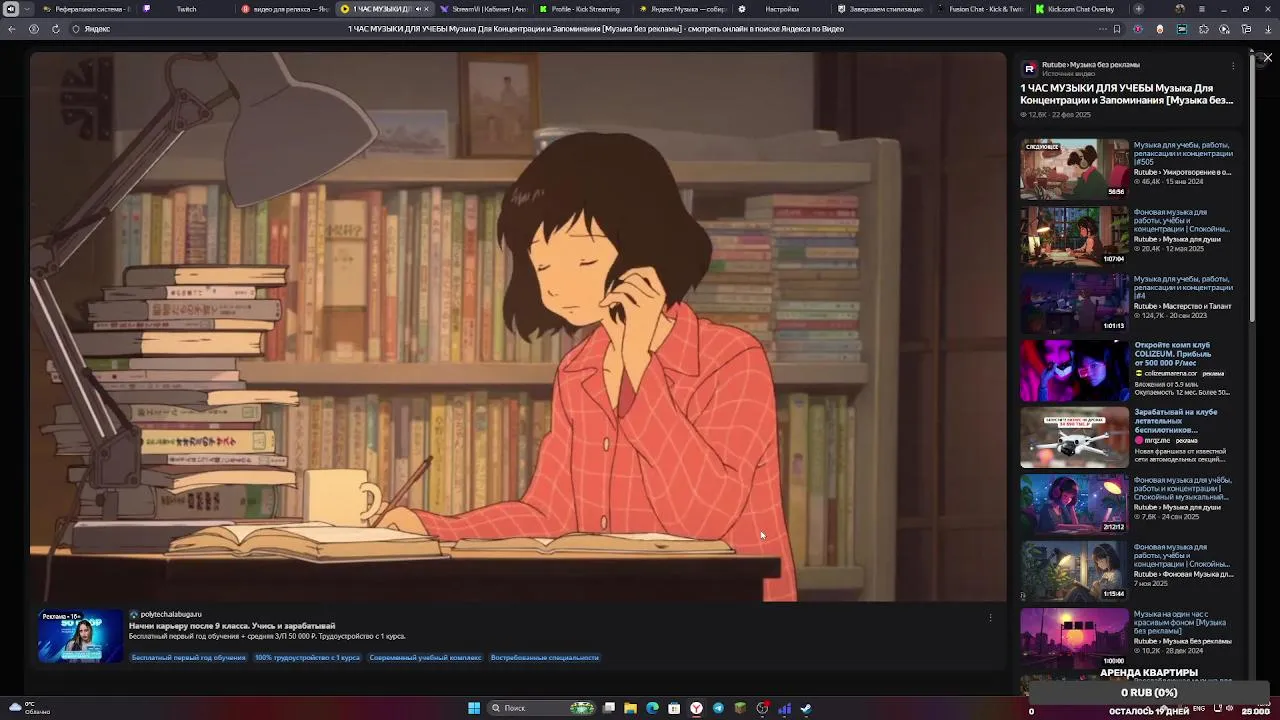Open Фоновая музыка video from 24 сен 2025
The image size is (1280, 720).
coord(1183,488)
